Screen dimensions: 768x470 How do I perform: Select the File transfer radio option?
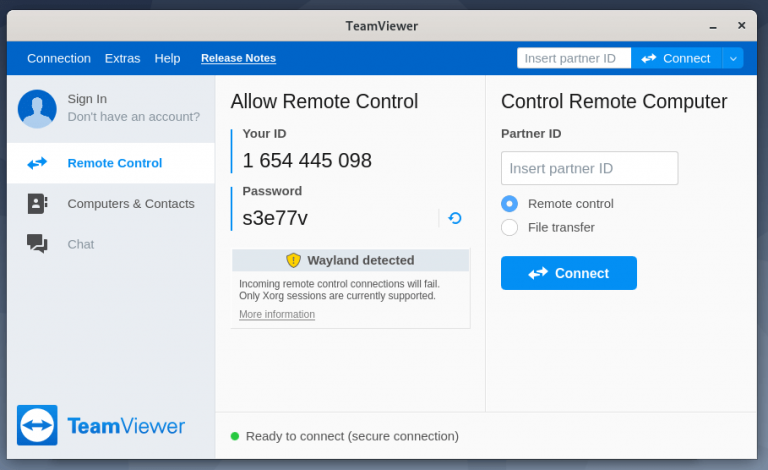click(509, 227)
